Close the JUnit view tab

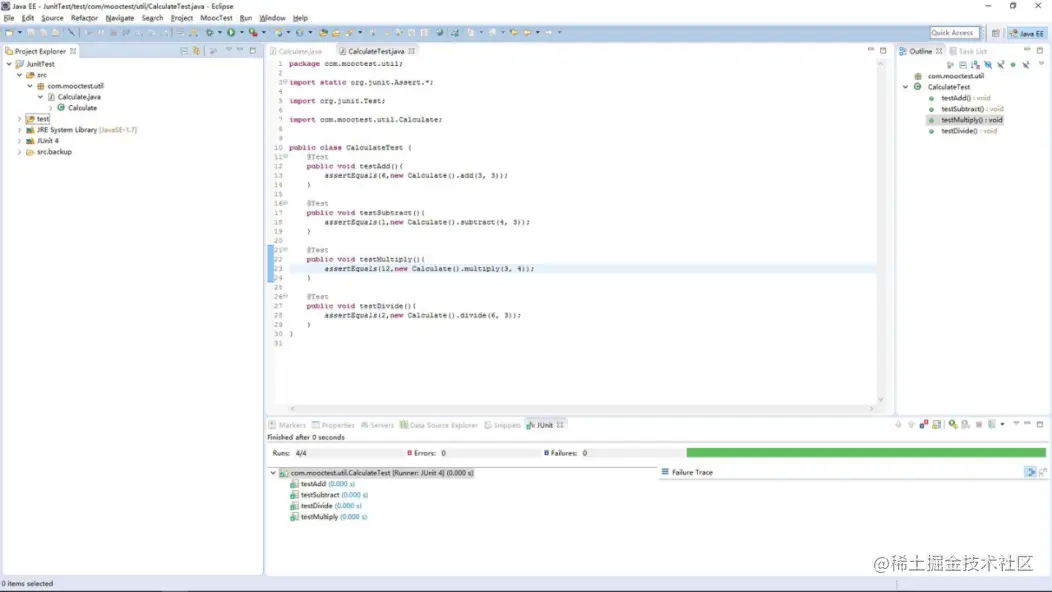tap(560, 425)
